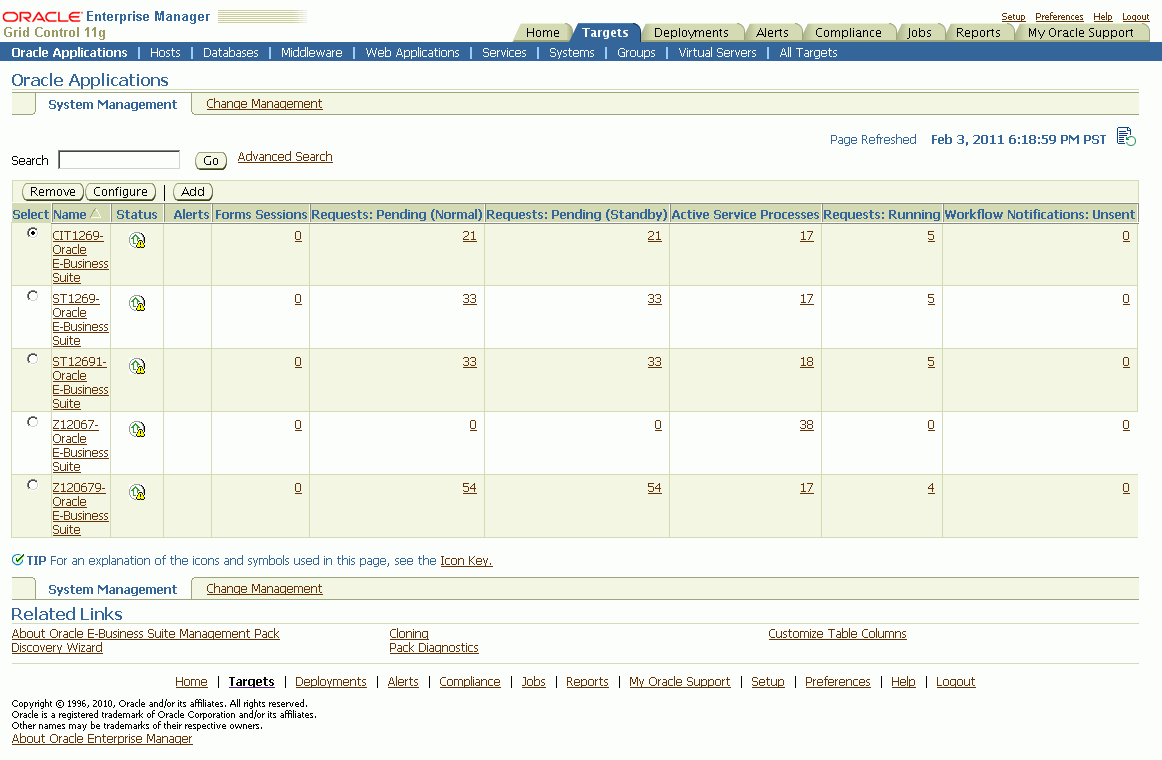The width and height of the screenshot is (1162, 760).
Task: Open the Home tab
Action: [542, 33]
